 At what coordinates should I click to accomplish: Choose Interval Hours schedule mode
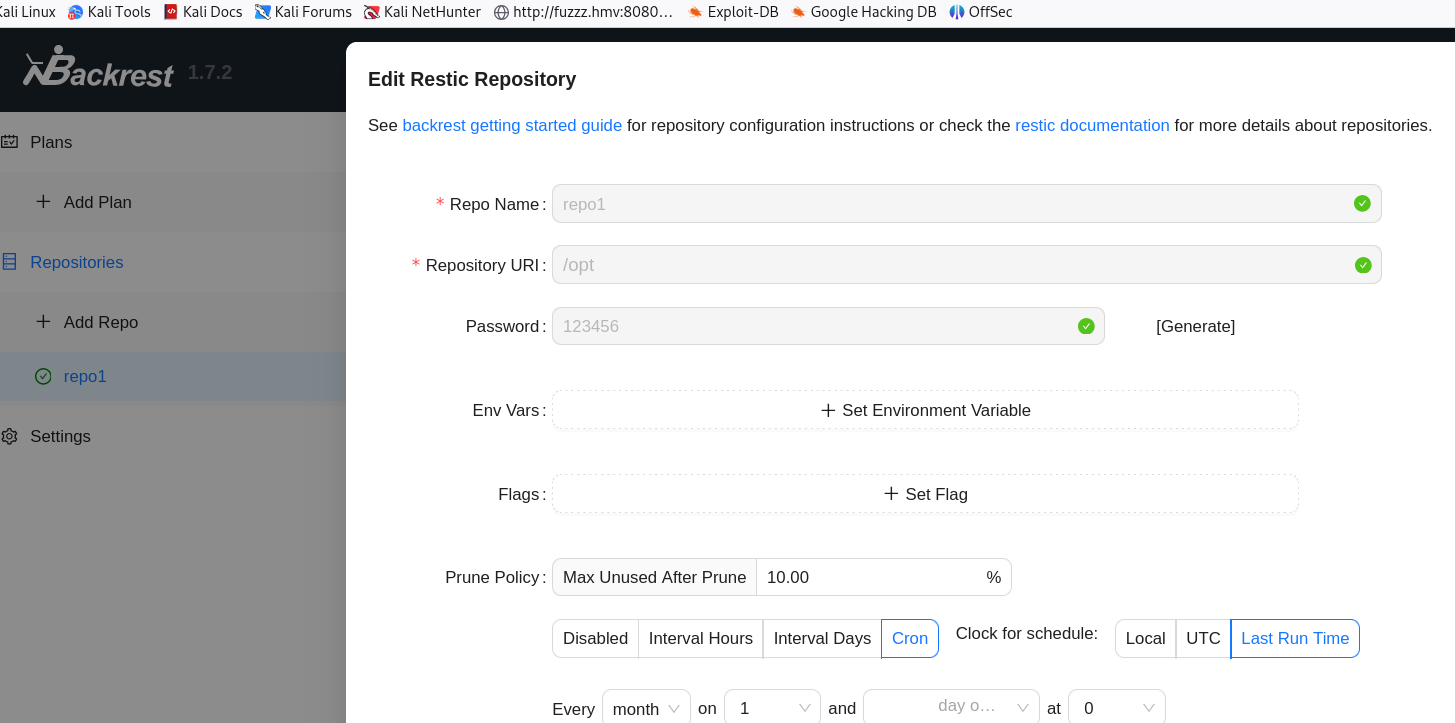point(700,638)
